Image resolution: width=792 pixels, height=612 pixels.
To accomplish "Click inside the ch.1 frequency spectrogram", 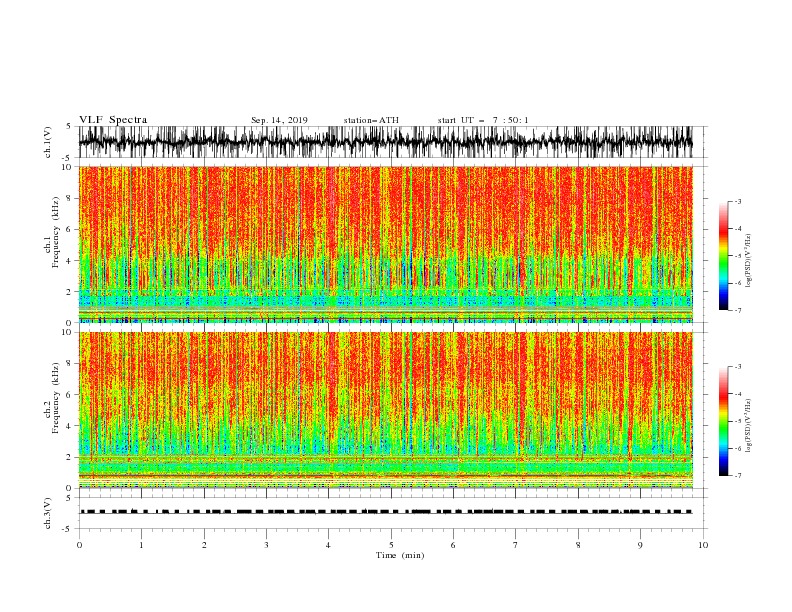I will (x=385, y=244).
